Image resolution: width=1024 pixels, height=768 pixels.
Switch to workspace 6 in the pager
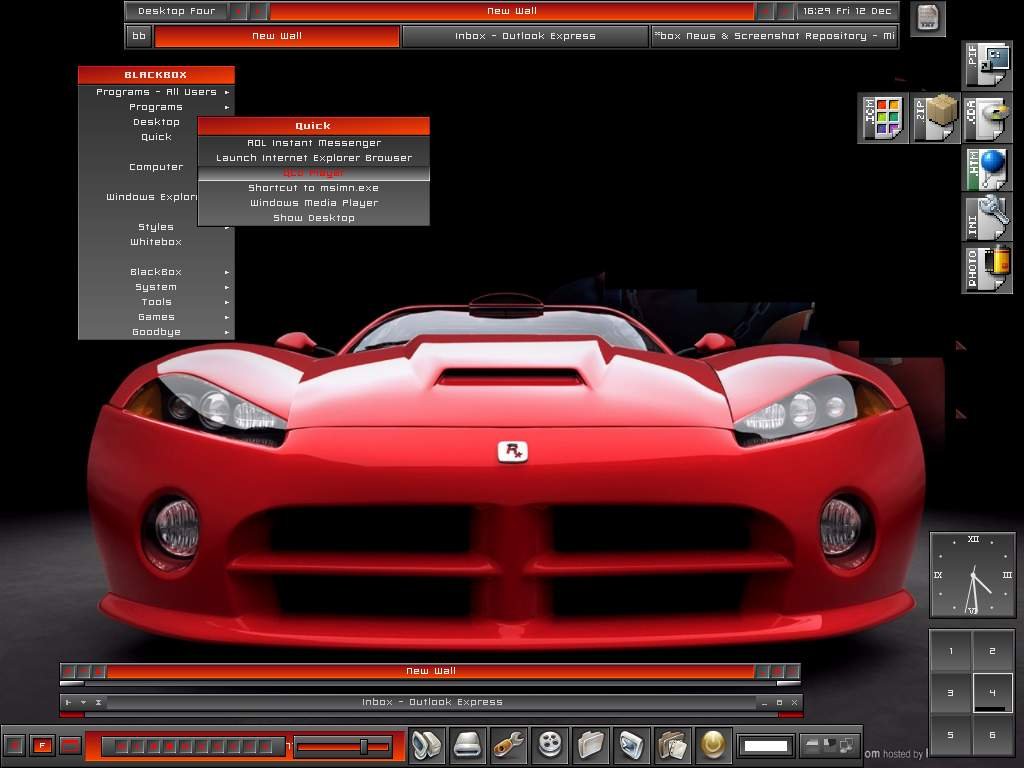coord(993,735)
